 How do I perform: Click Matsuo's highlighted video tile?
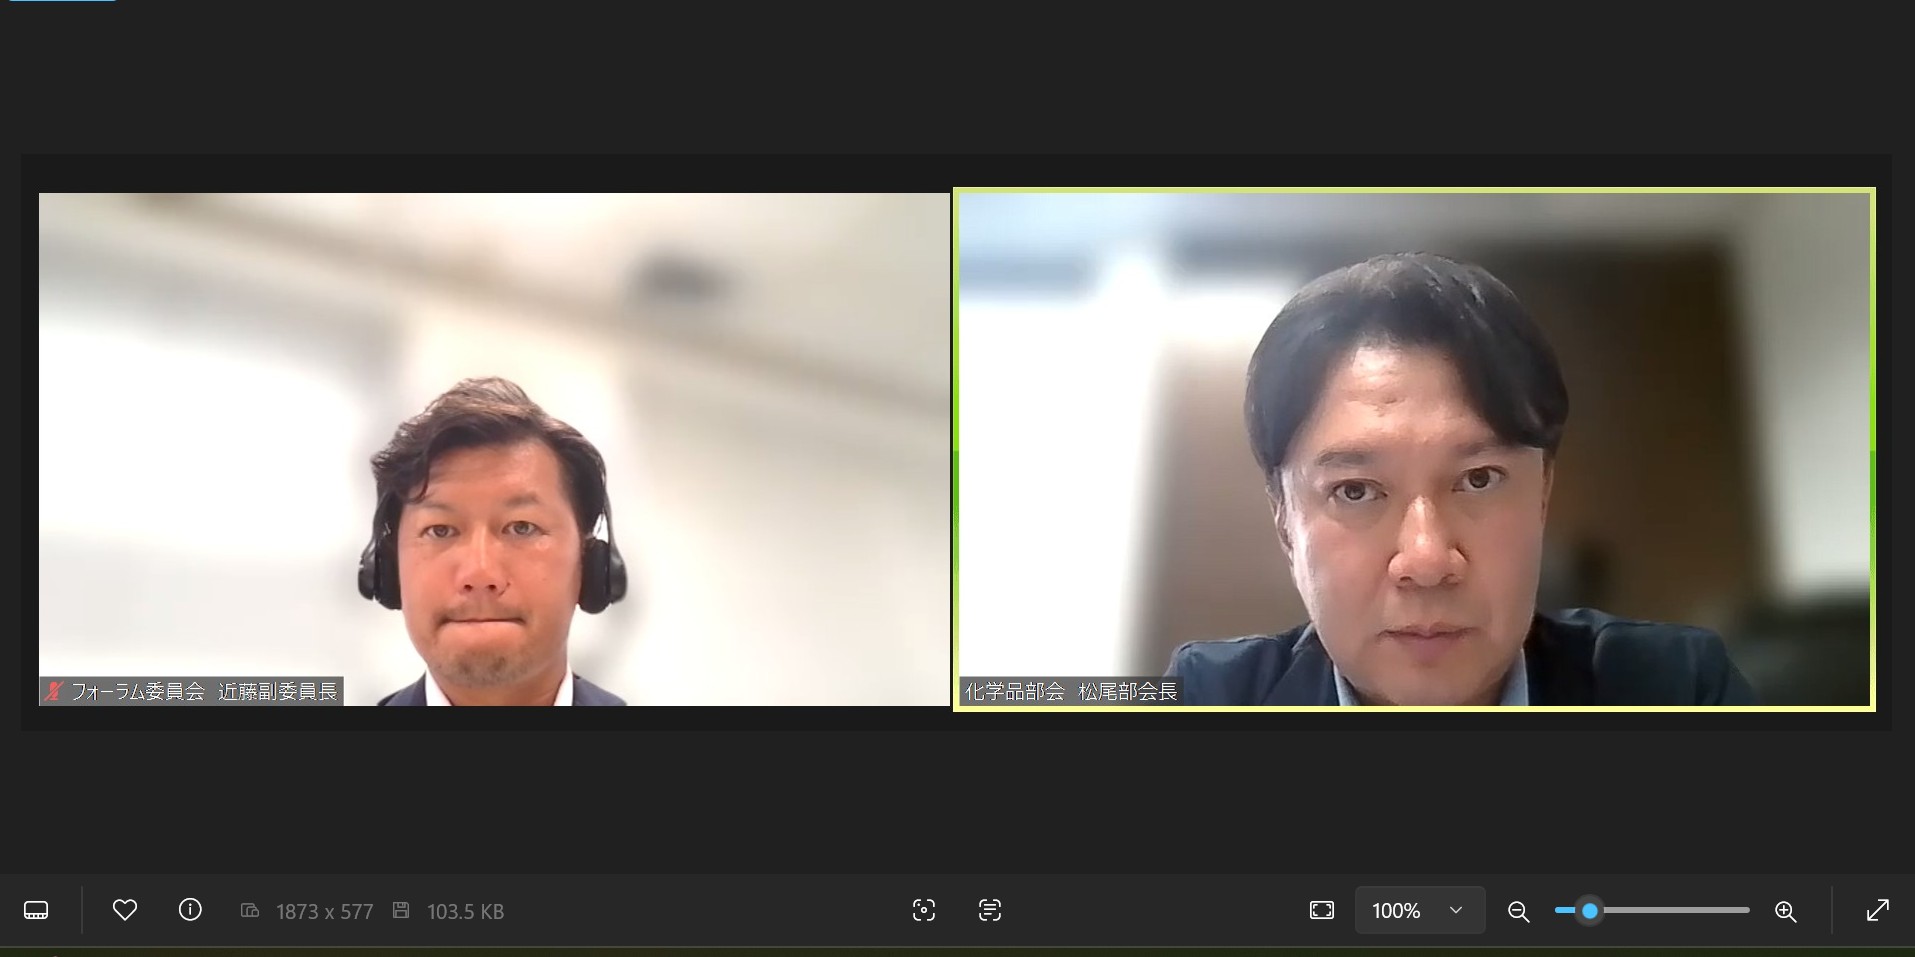click(1414, 450)
